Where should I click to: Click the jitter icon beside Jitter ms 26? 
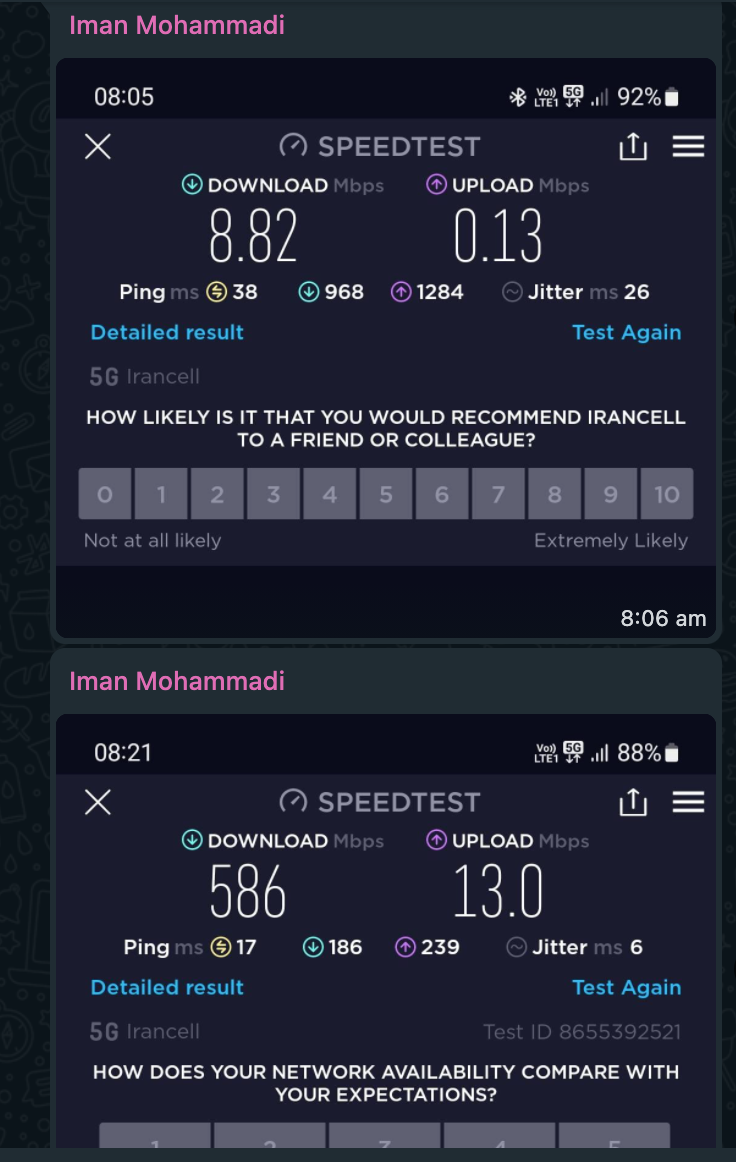(x=512, y=292)
